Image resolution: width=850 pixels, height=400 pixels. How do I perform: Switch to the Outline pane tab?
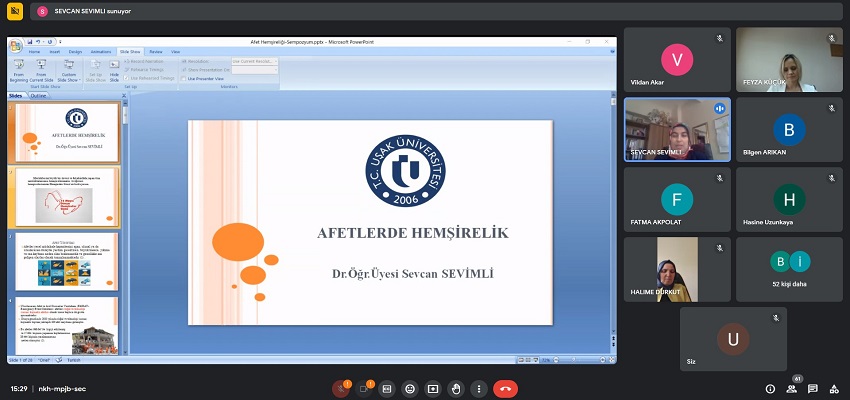coord(38,96)
